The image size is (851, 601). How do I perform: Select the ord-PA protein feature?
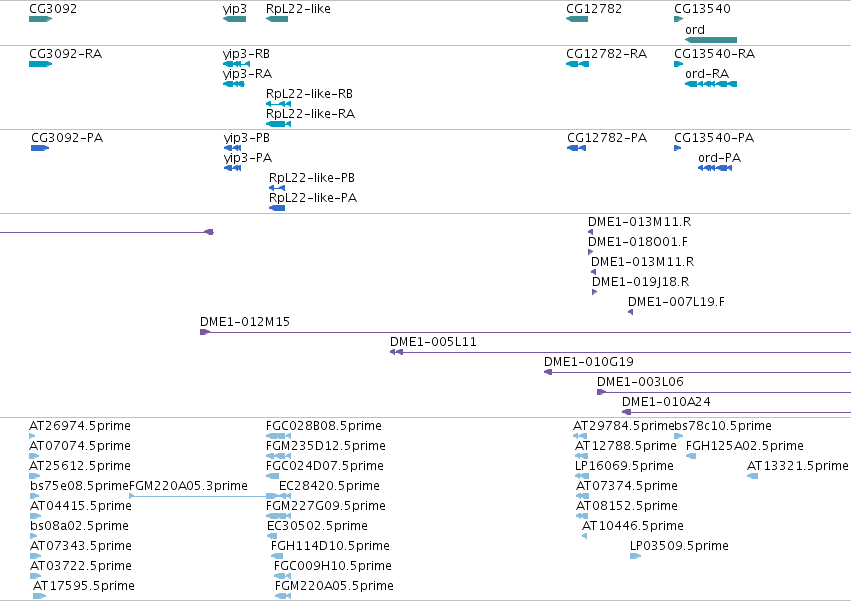[x=715, y=168]
